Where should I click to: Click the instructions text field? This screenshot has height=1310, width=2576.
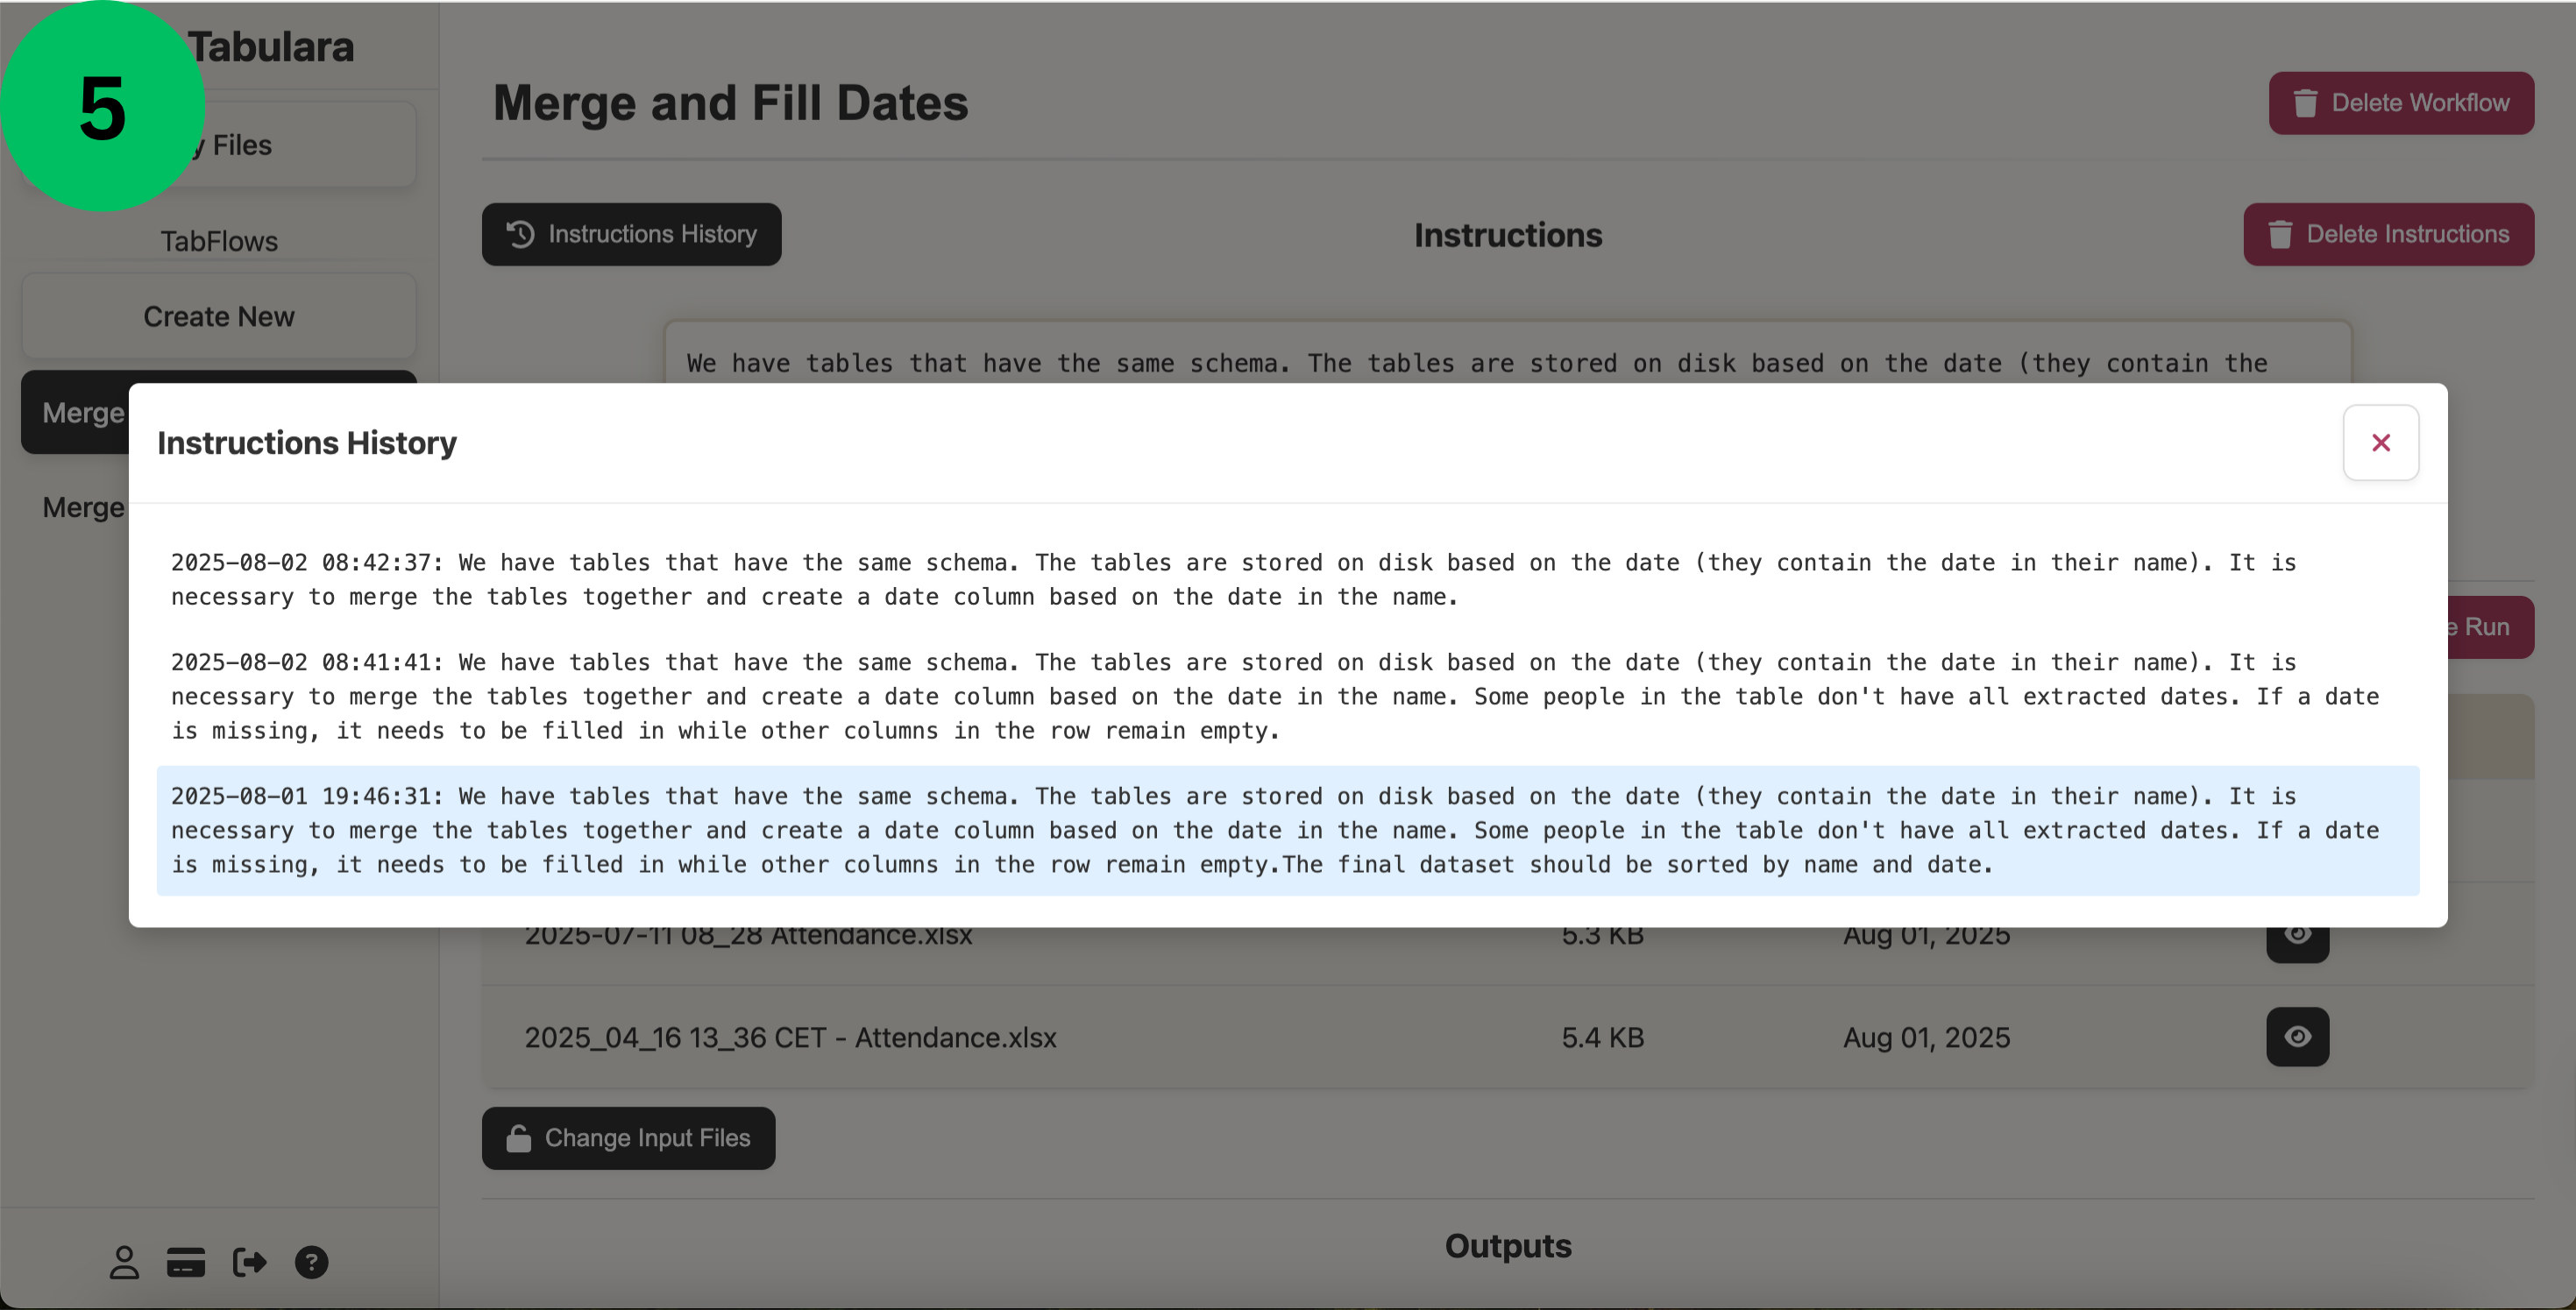1507,356
